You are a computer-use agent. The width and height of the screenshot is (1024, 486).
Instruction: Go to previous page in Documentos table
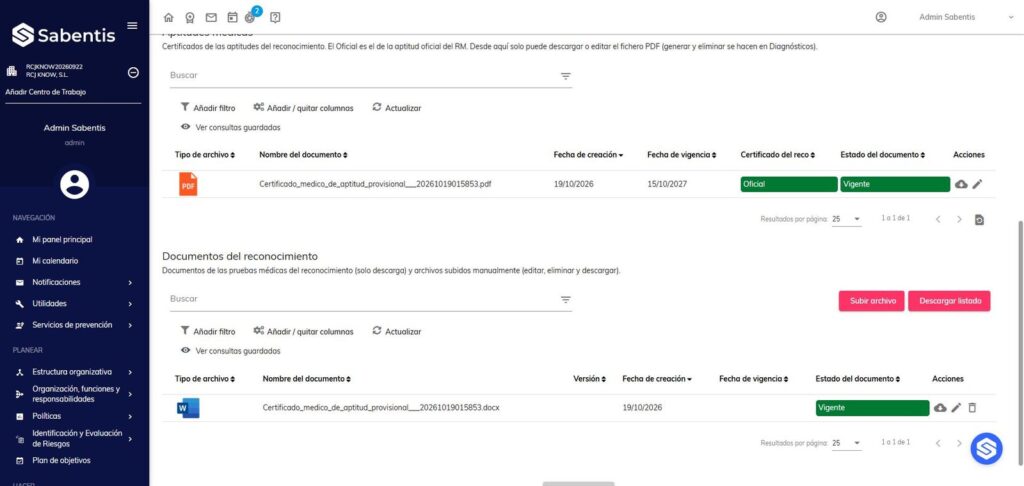click(x=938, y=443)
